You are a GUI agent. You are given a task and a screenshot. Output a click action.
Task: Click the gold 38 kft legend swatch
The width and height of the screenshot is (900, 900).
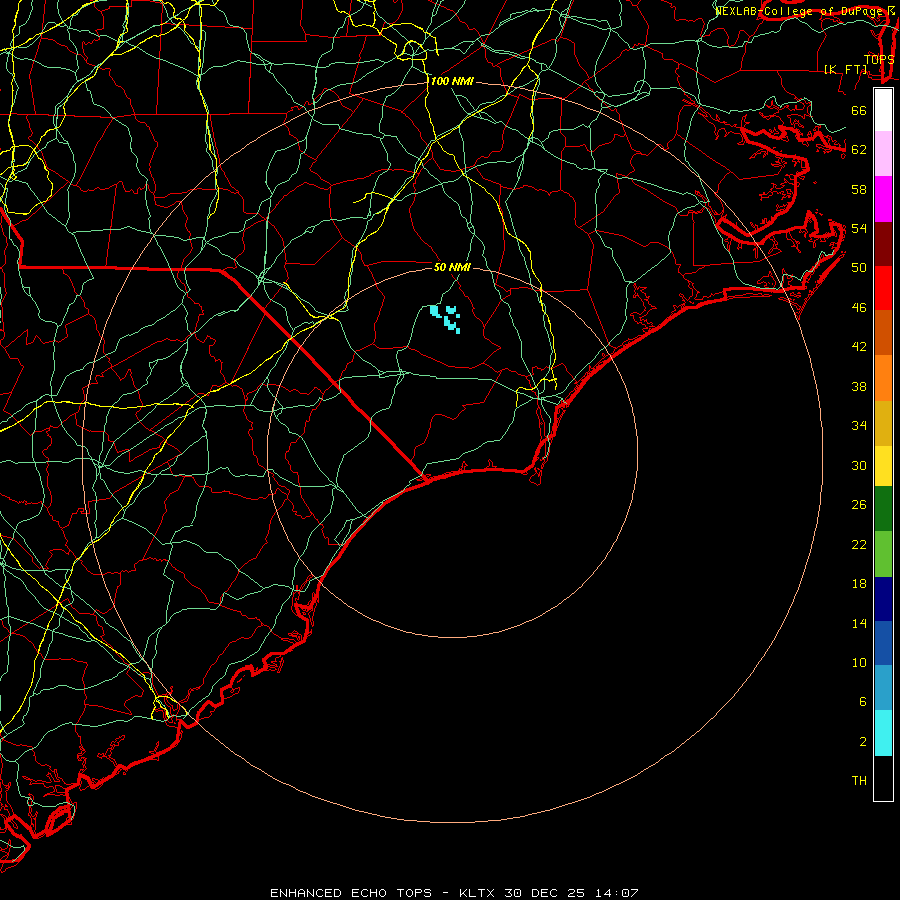click(x=883, y=423)
